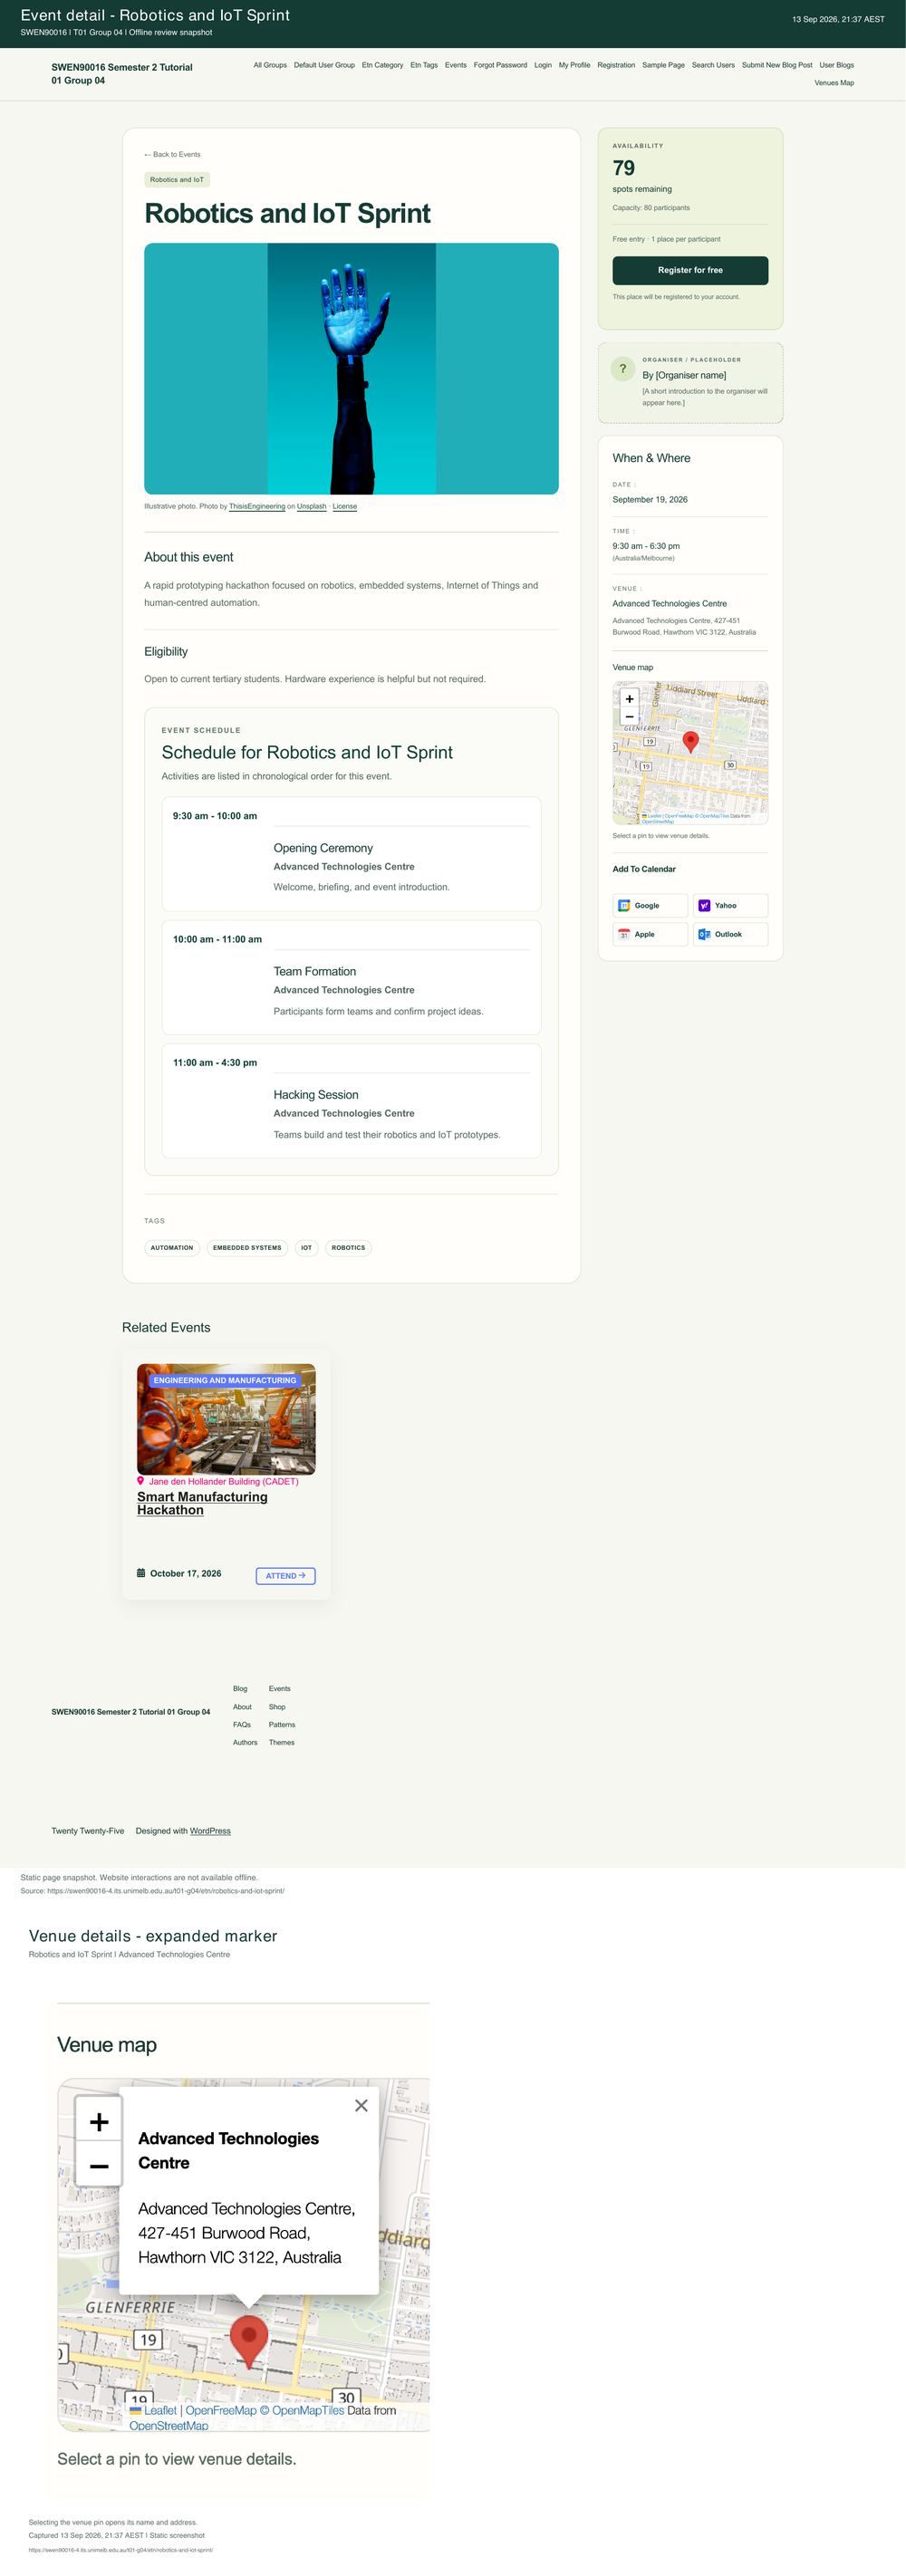
Task: Click the Apple calendar icon
Action: pyautogui.click(x=624, y=934)
